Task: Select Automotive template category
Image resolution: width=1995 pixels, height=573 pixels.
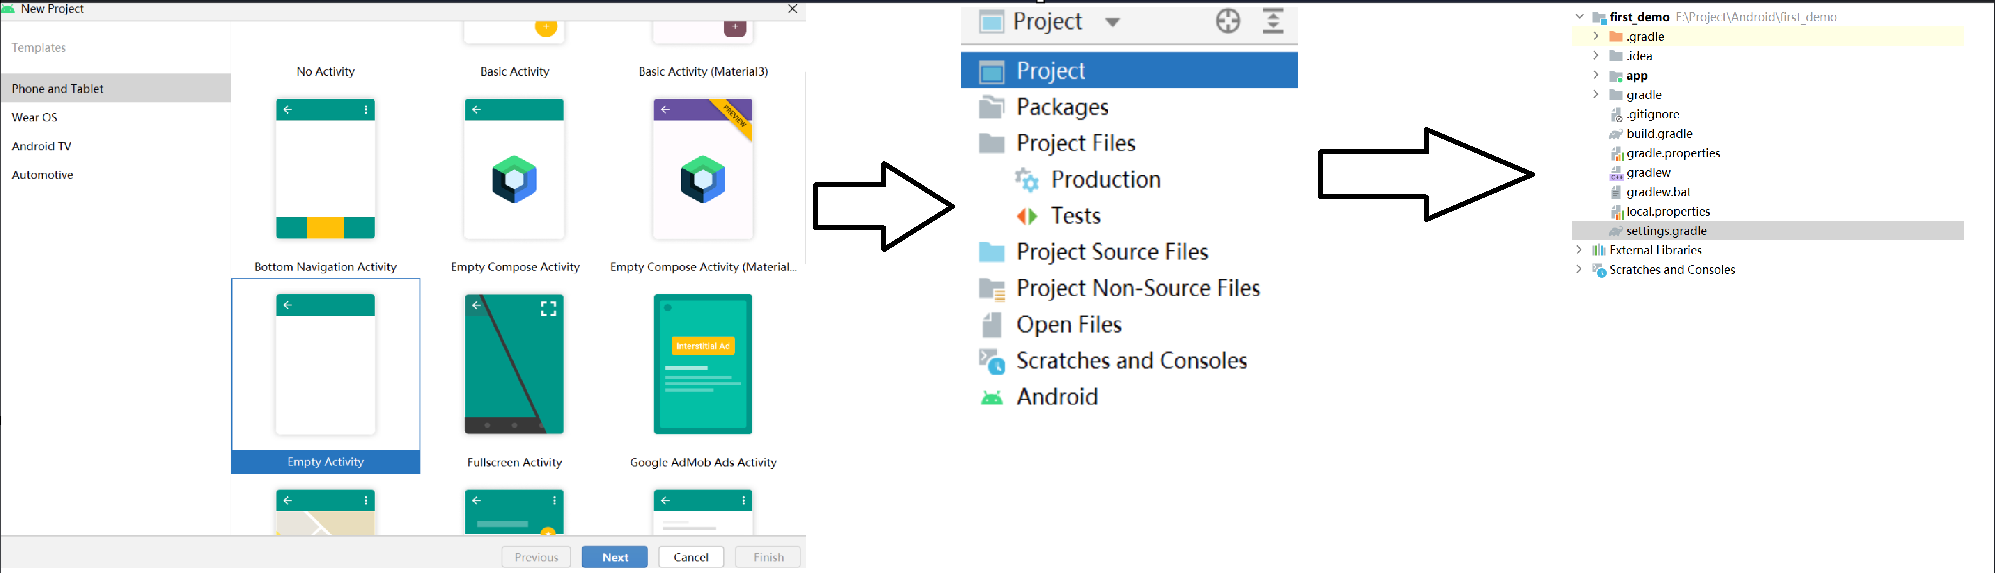Action: [x=43, y=175]
